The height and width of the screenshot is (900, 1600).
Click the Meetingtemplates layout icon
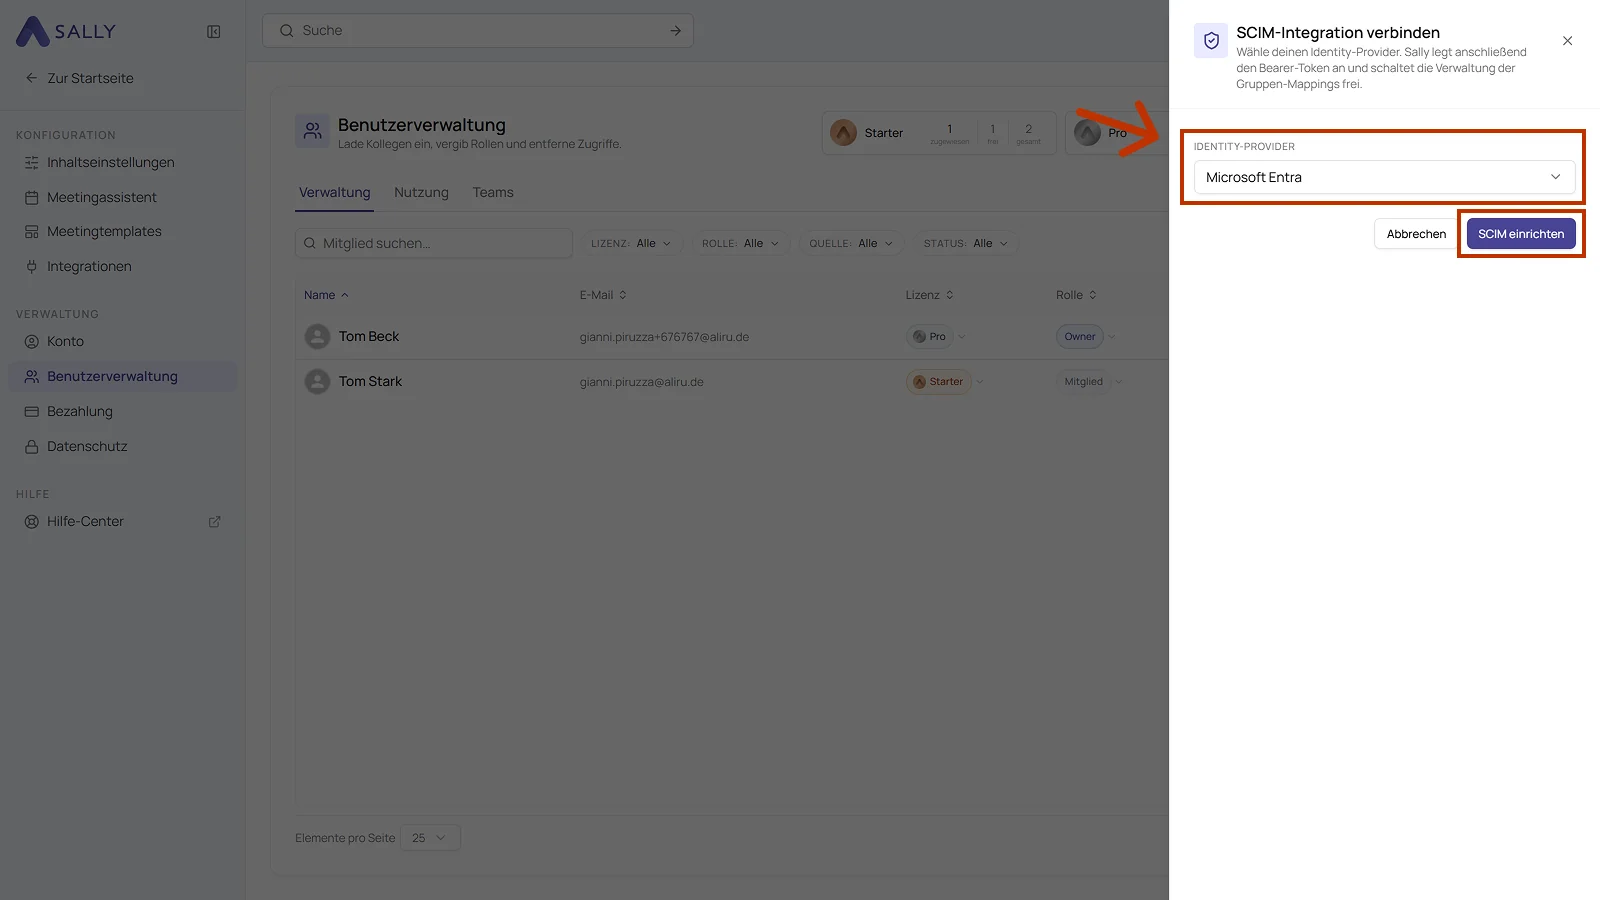(x=32, y=231)
